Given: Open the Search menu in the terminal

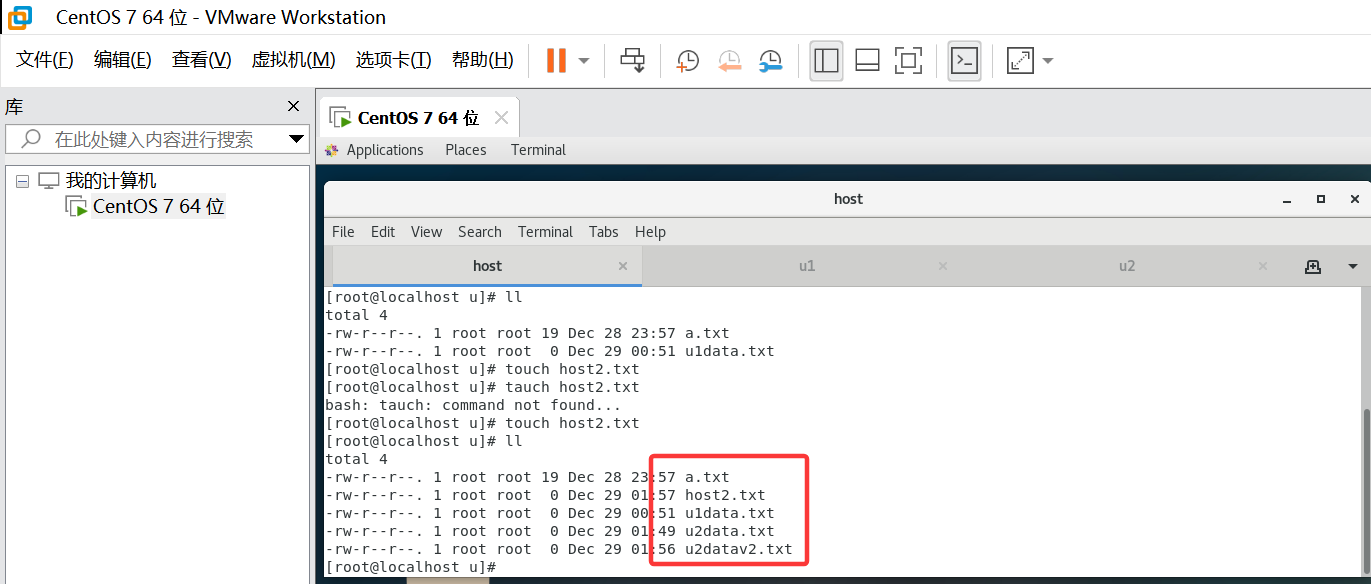Looking at the screenshot, I should pyautogui.click(x=479, y=231).
